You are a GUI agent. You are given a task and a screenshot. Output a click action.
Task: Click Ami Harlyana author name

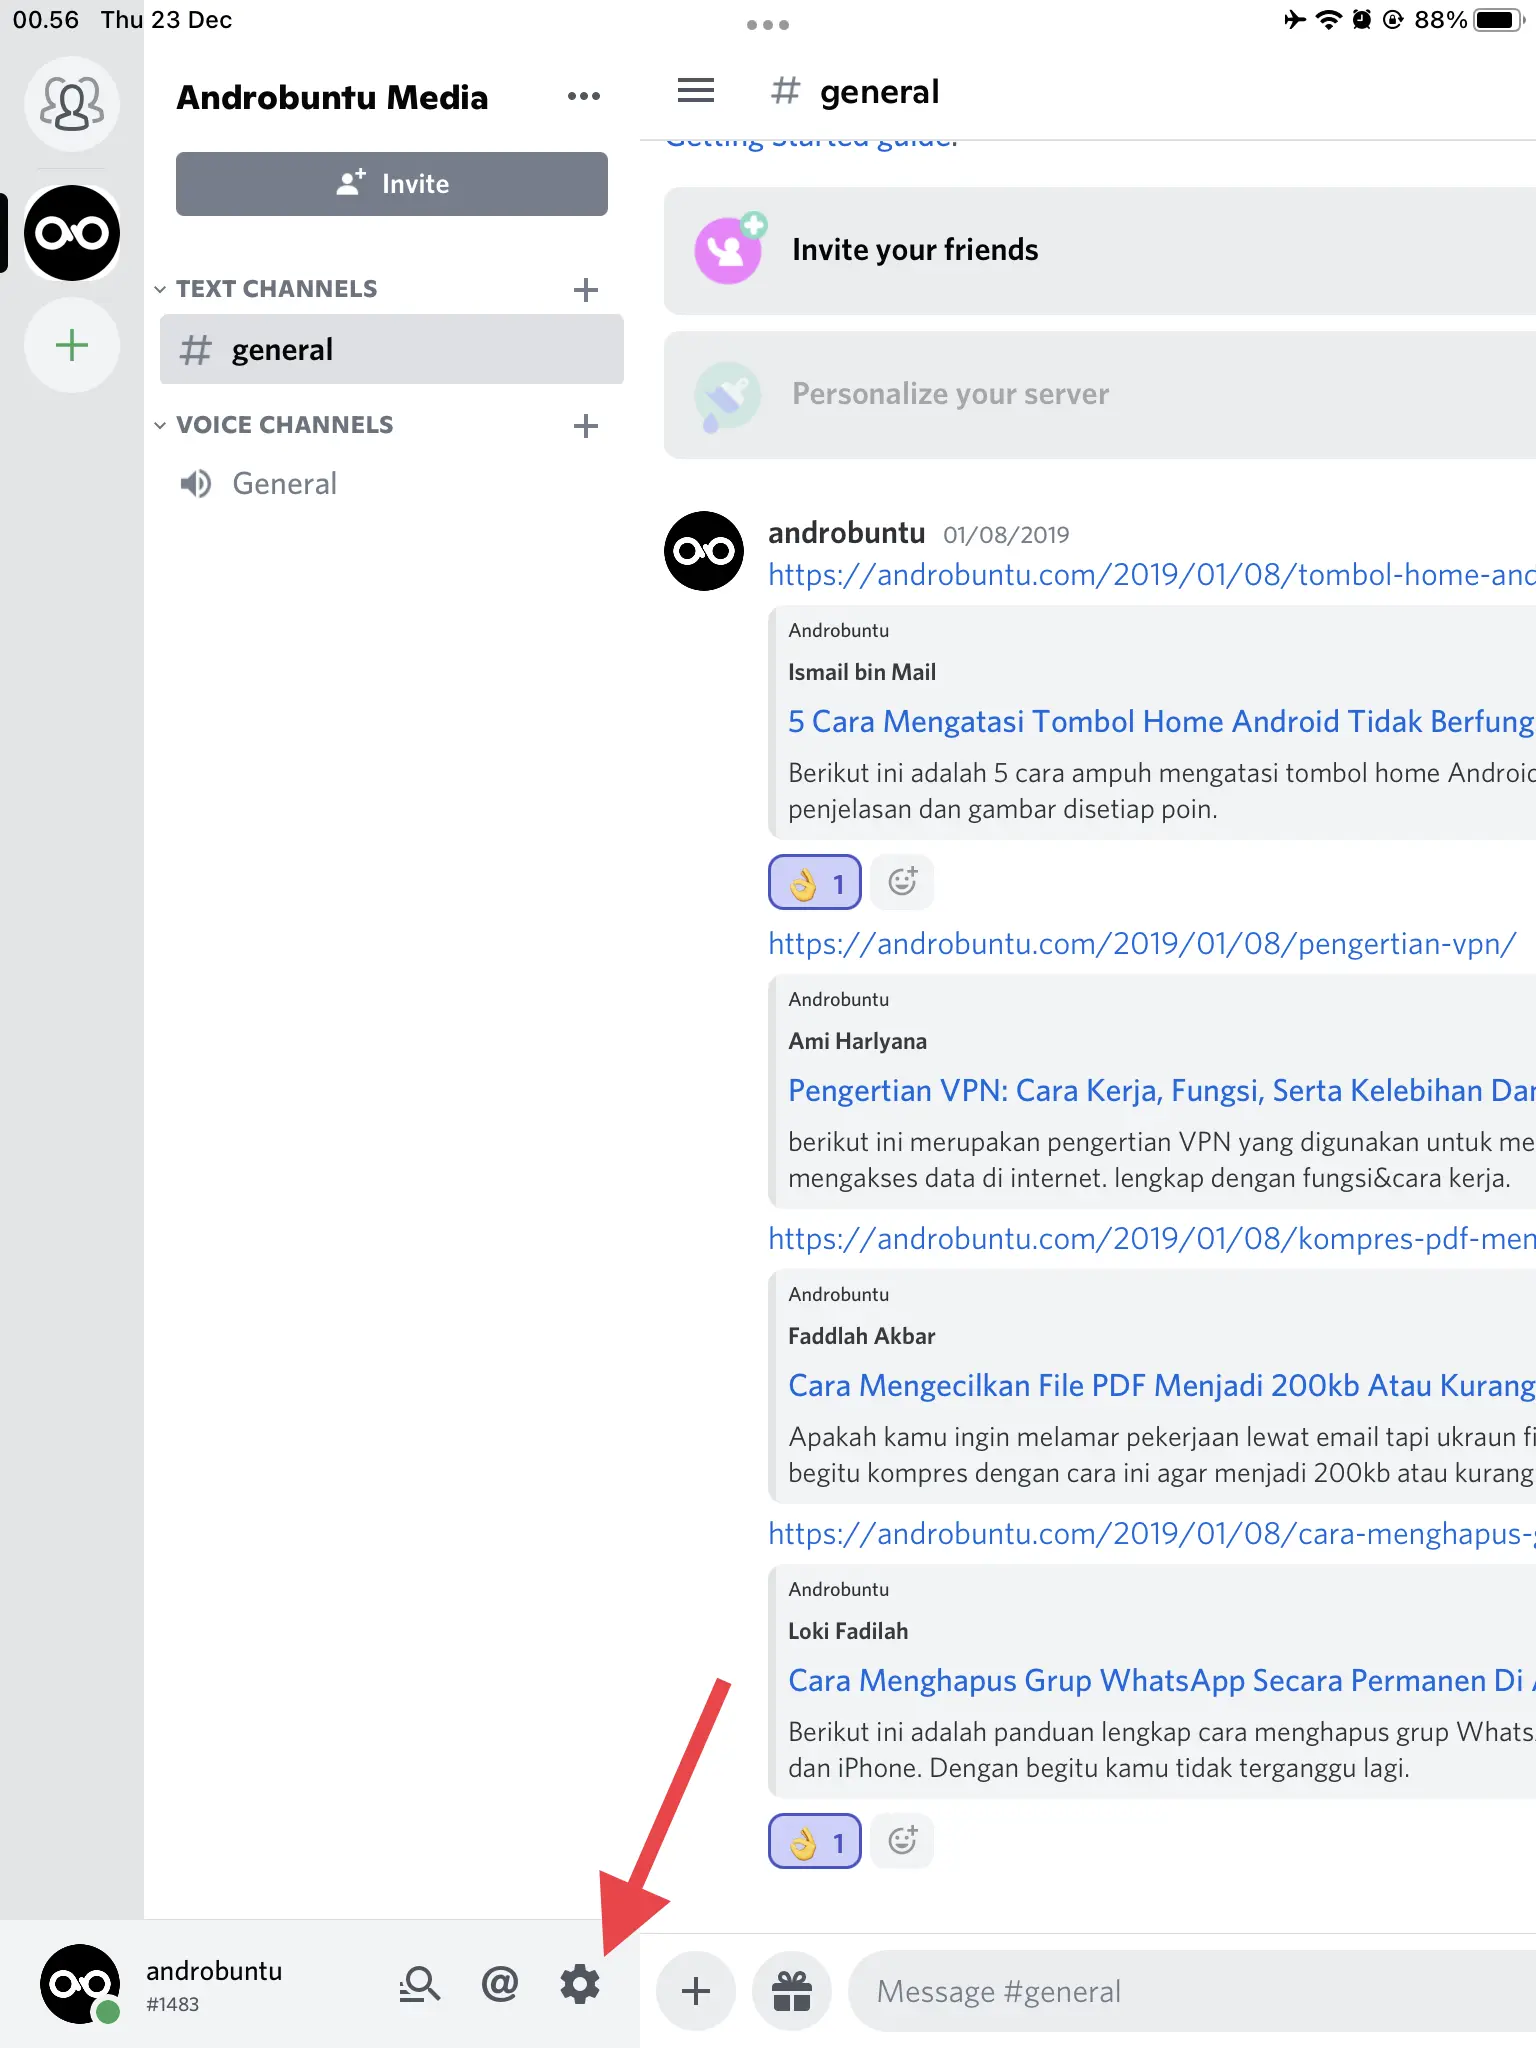click(x=858, y=1041)
